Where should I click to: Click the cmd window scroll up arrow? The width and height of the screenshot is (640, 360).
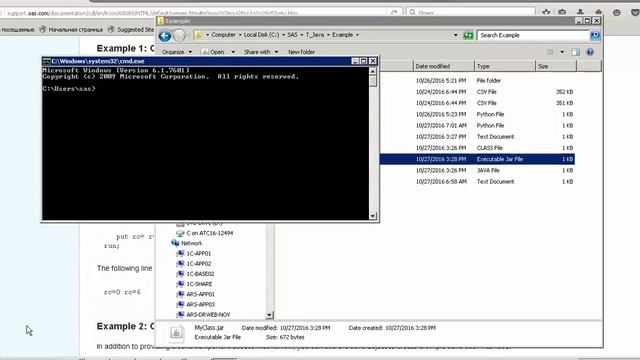pyautogui.click(x=373, y=71)
